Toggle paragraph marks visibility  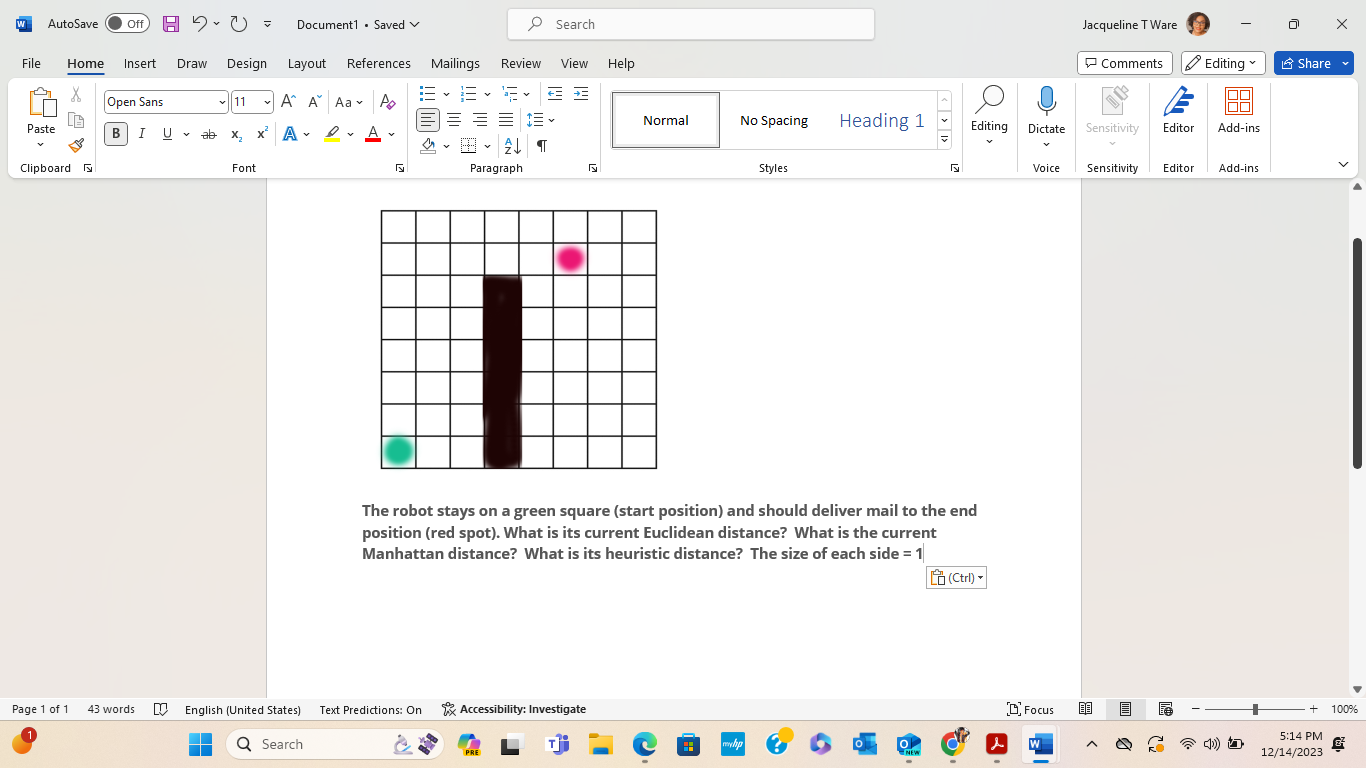541,145
